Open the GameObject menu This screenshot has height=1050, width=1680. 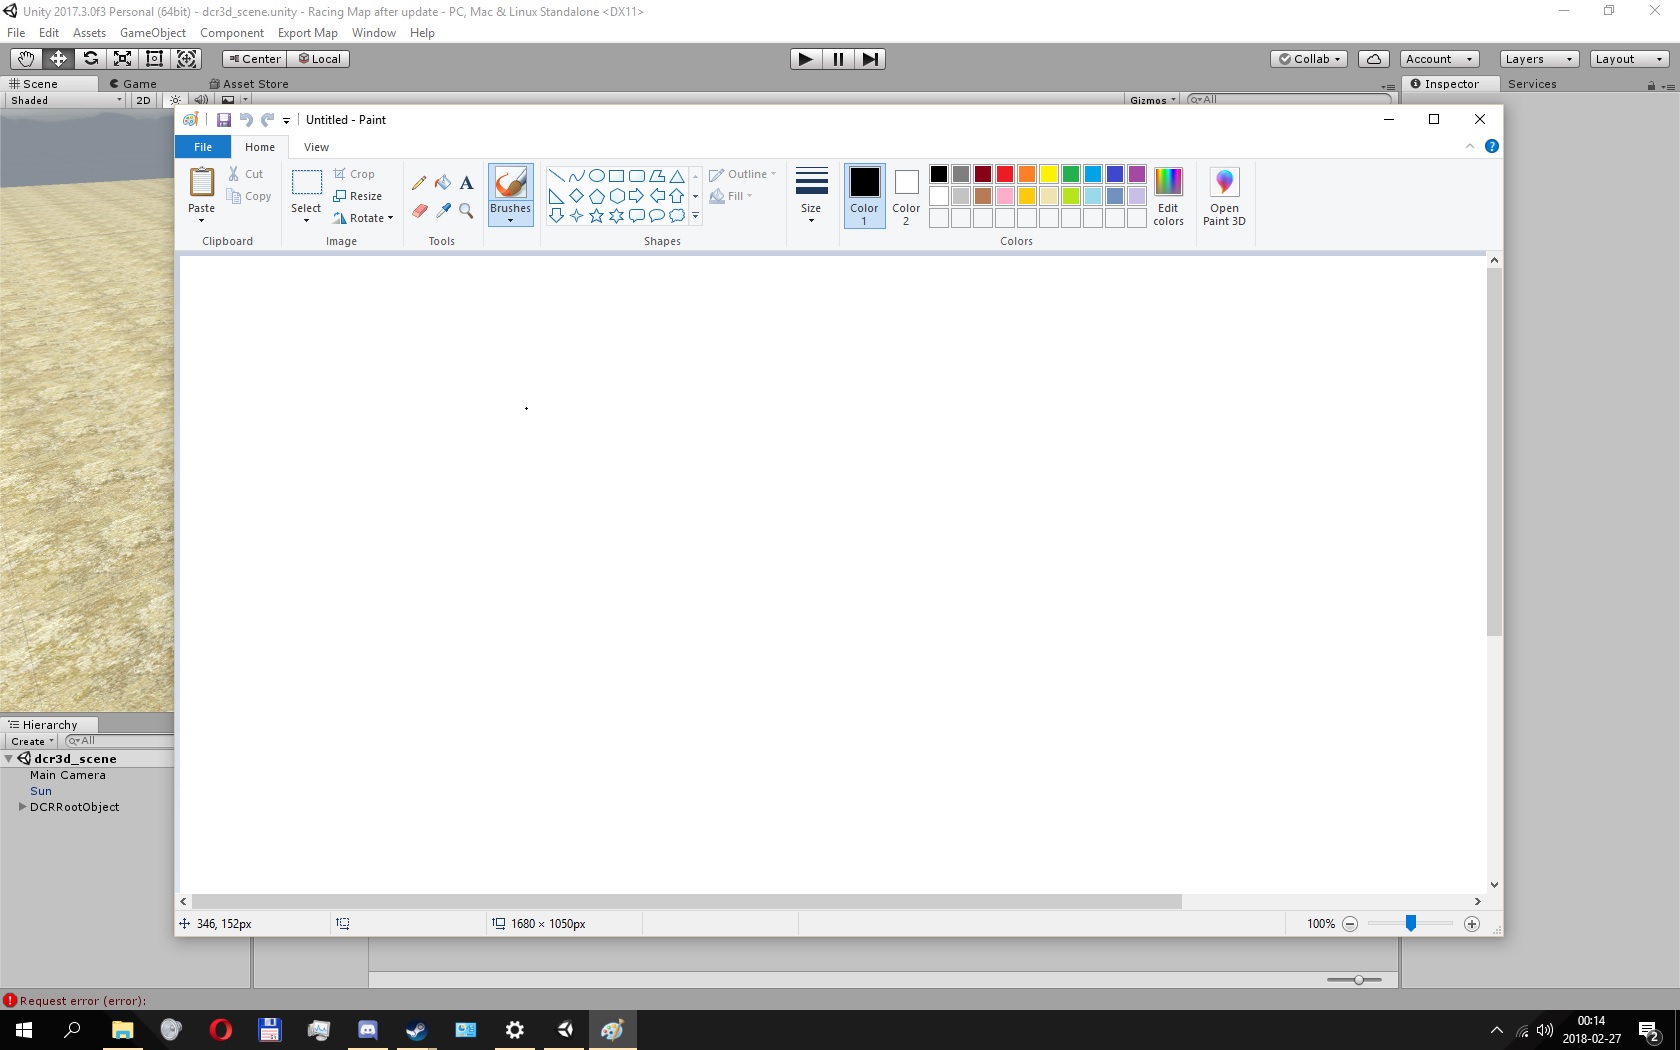tap(153, 33)
